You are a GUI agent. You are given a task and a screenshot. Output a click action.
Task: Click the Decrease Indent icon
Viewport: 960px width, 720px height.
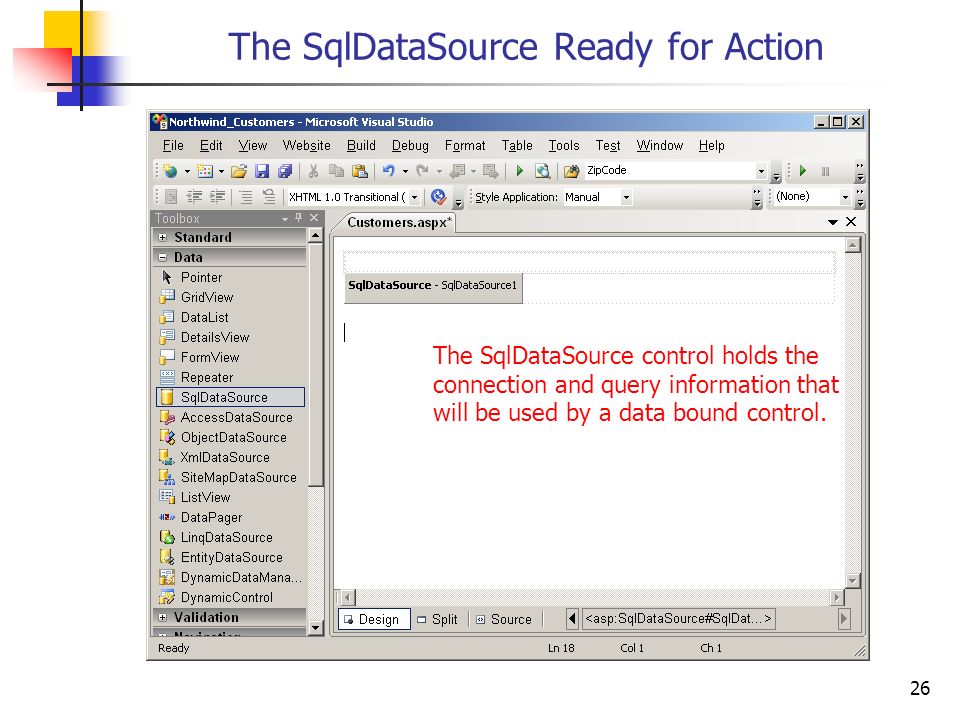click(x=194, y=197)
